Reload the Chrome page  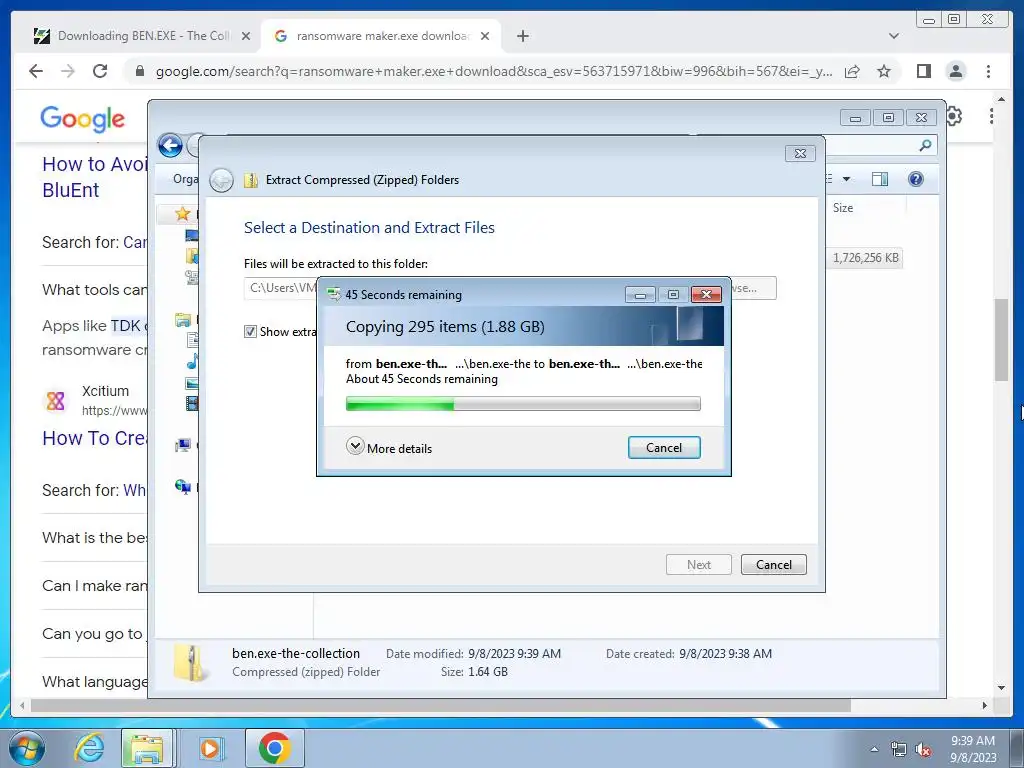(100, 71)
